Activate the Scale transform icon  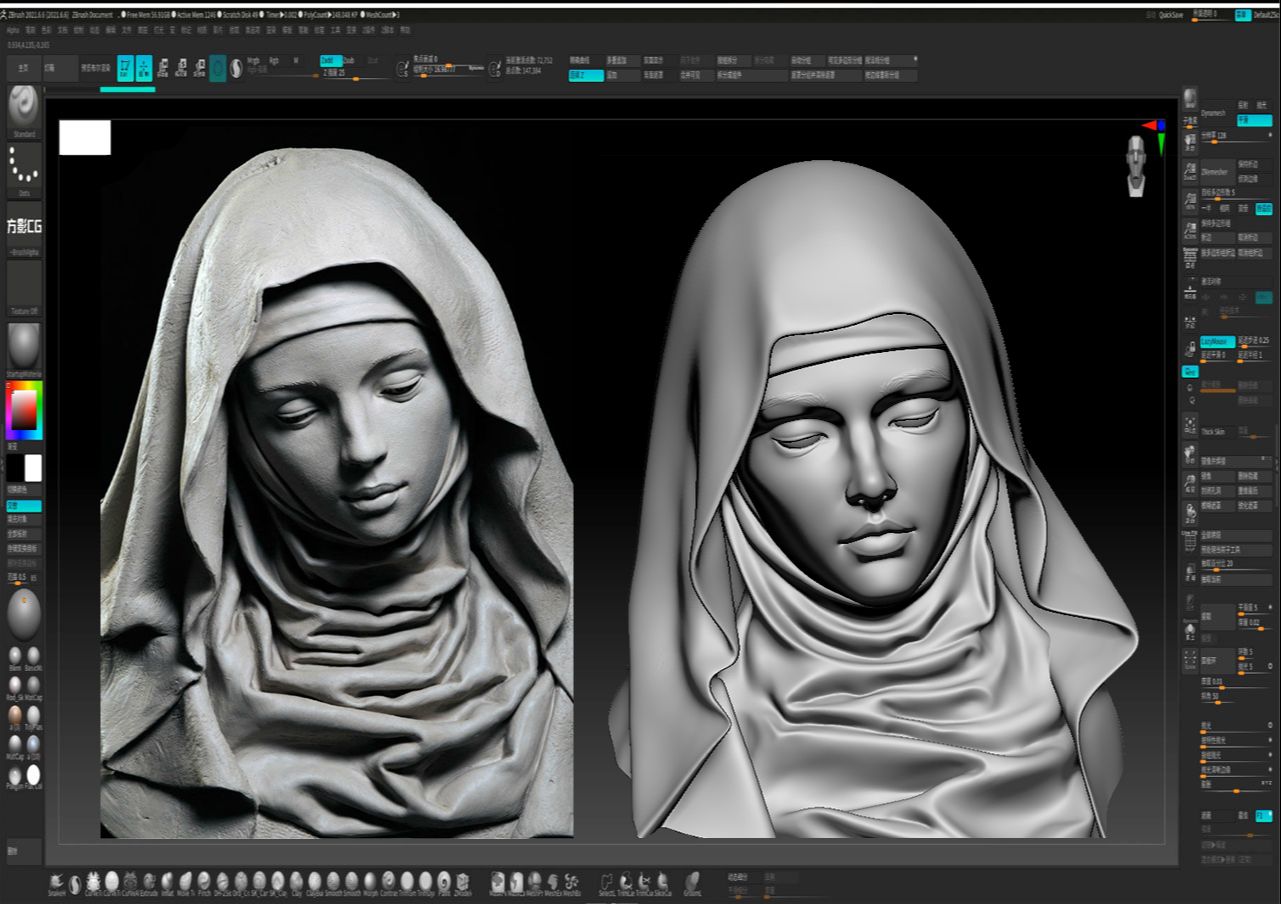pos(182,68)
